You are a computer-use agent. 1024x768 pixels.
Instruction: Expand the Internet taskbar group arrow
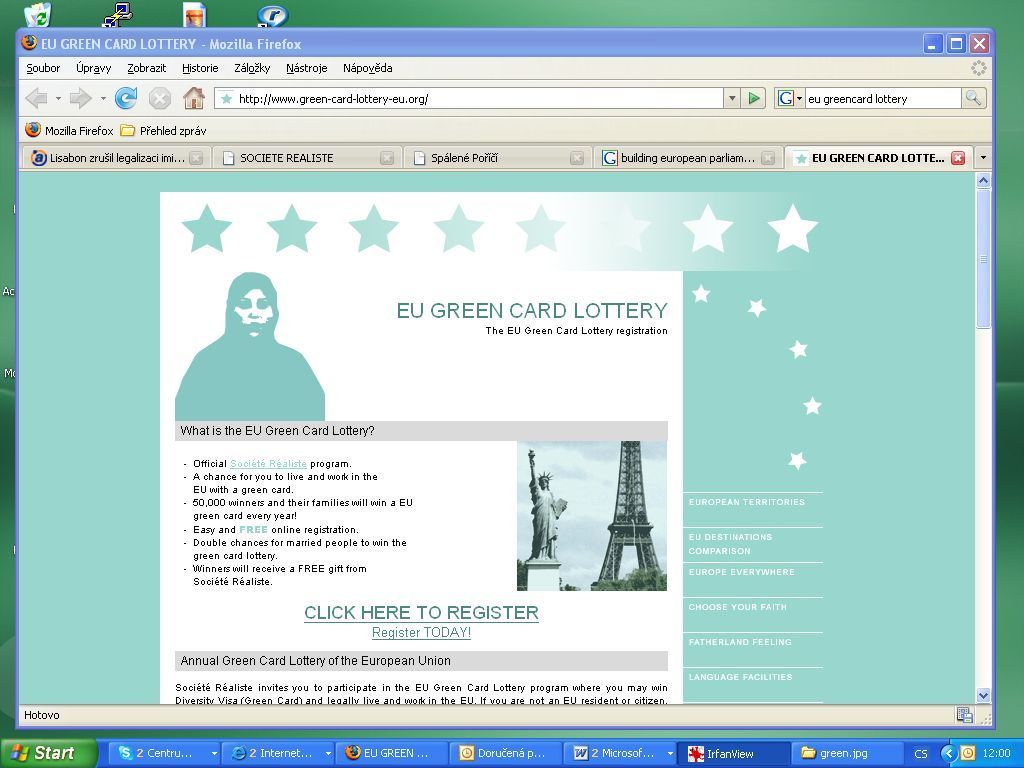tap(328, 754)
